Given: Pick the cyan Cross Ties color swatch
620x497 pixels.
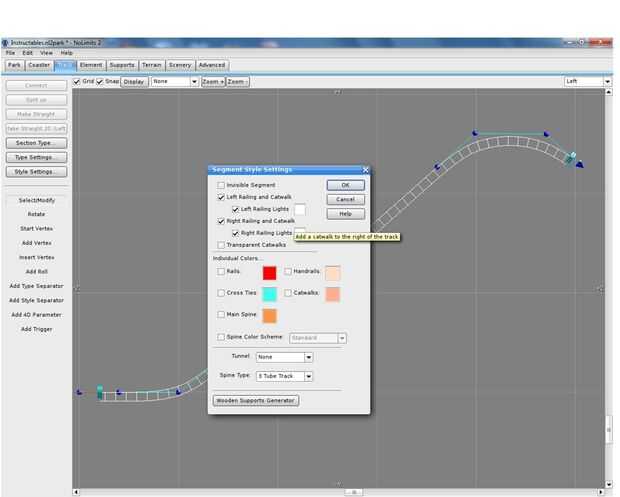Looking at the screenshot, I should [x=270, y=295].
